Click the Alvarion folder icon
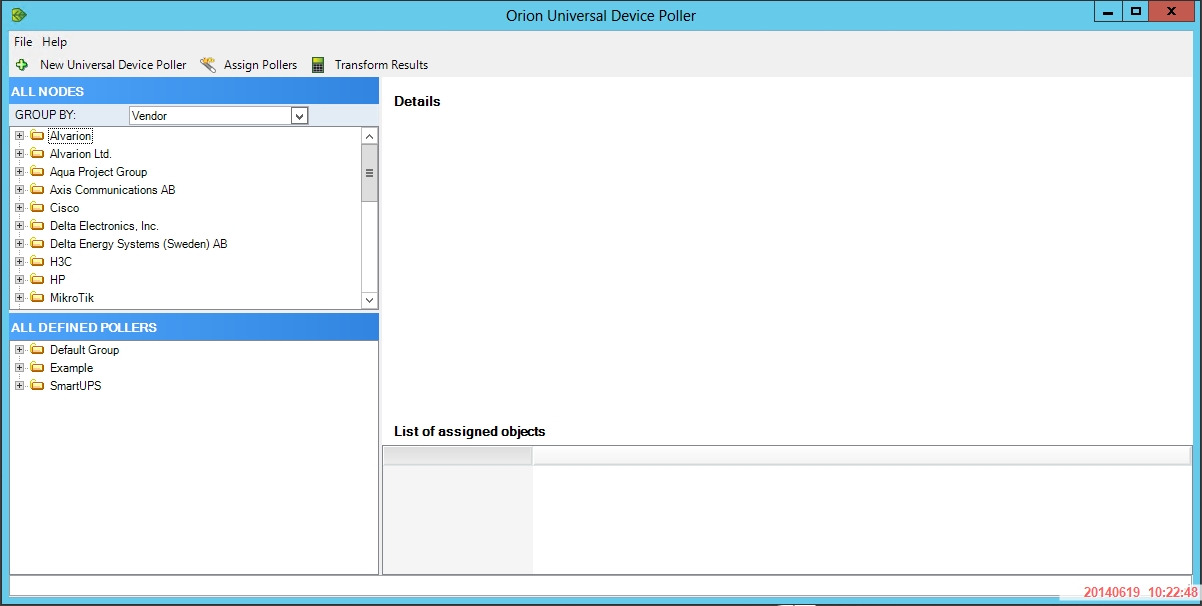This screenshot has height=606, width=1202. click(x=37, y=136)
